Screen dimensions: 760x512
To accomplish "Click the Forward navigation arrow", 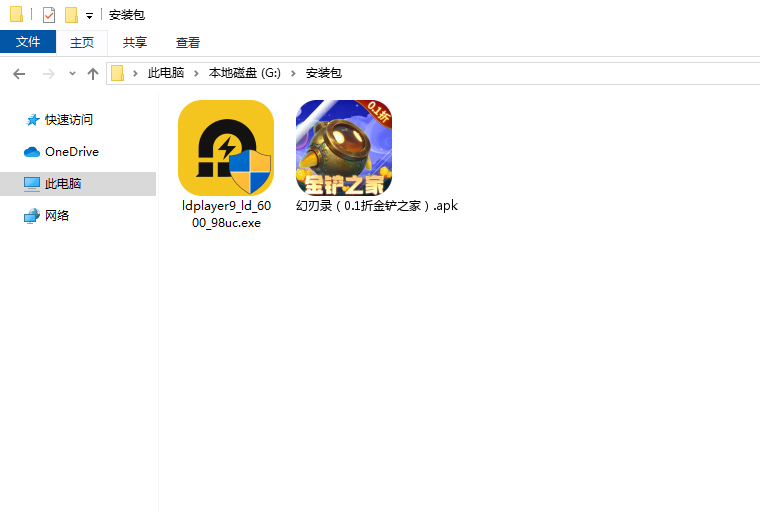I will click(x=48, y=74).
